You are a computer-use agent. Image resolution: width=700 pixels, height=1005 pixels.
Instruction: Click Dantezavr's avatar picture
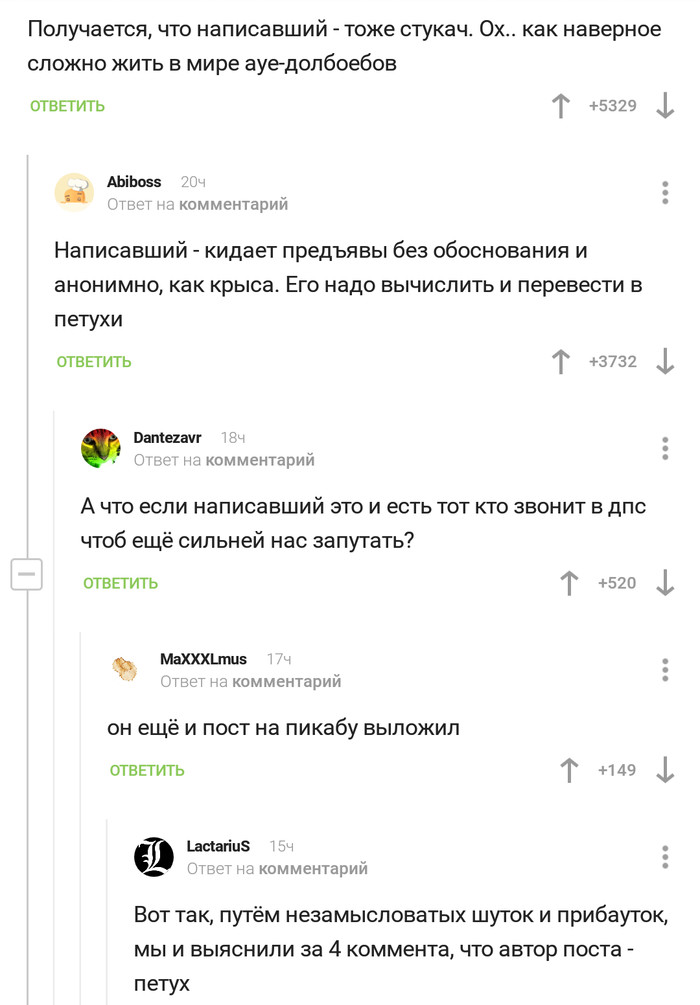pyautogui.click(x=101, y=448)
